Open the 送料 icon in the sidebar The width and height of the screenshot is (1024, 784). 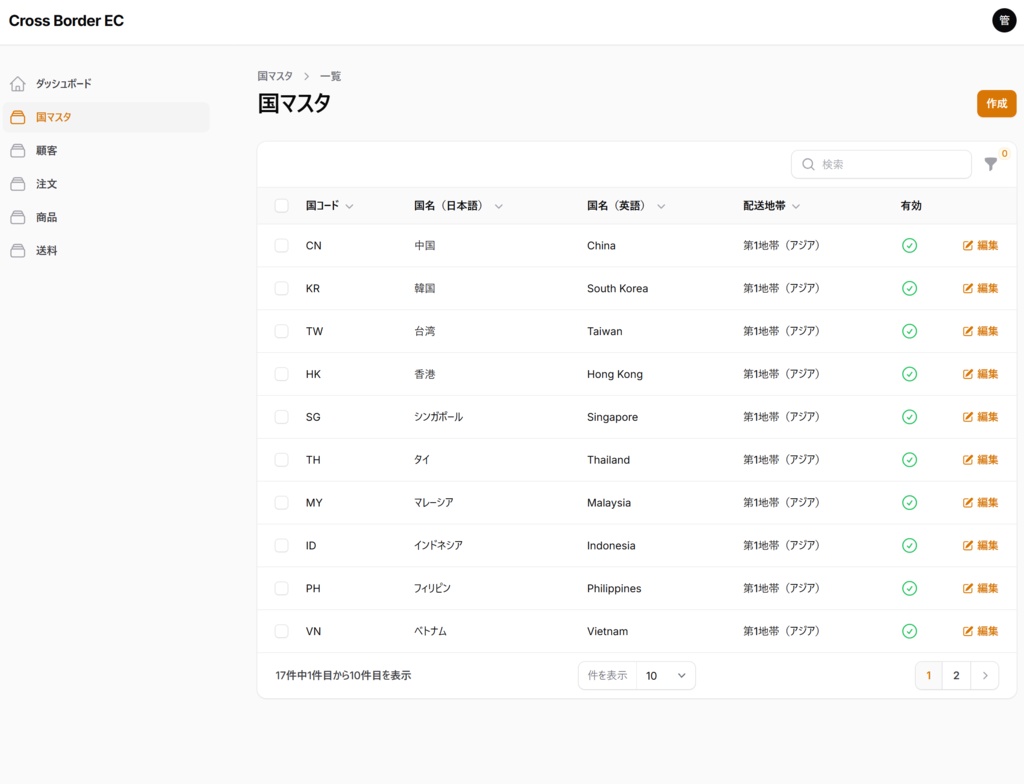click(x=17, y=250)
